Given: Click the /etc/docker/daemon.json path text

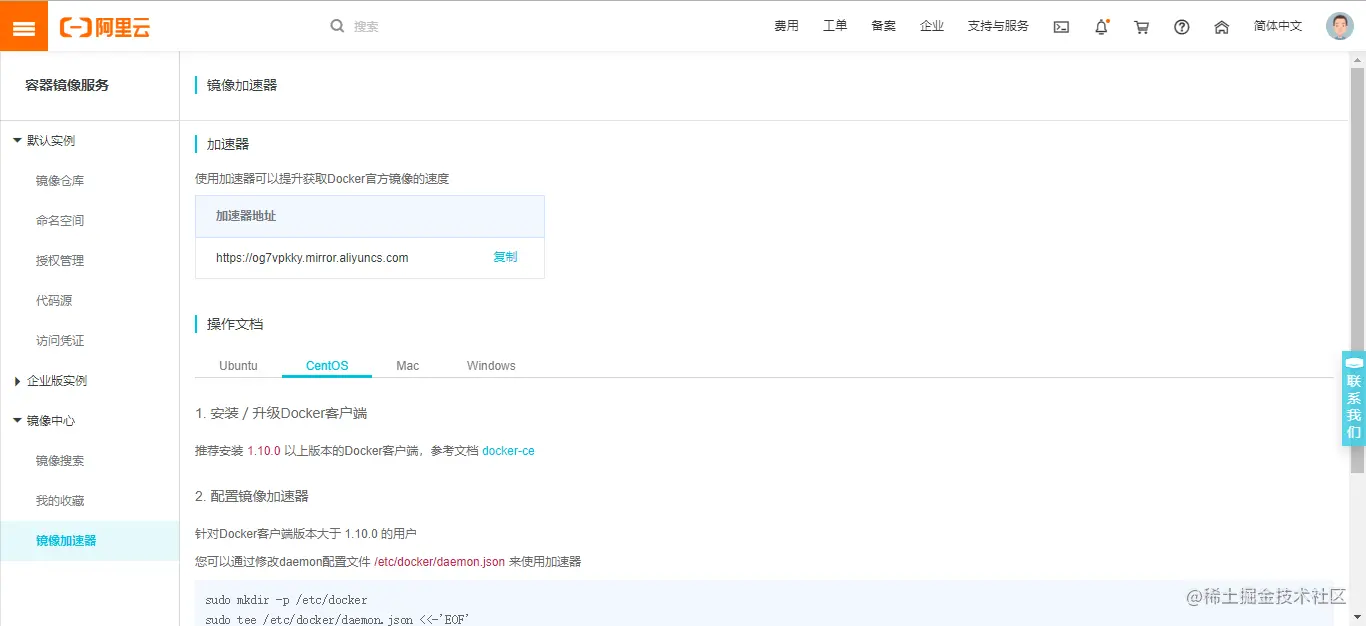Looking at the screenshot, I should tap(439, 562).
